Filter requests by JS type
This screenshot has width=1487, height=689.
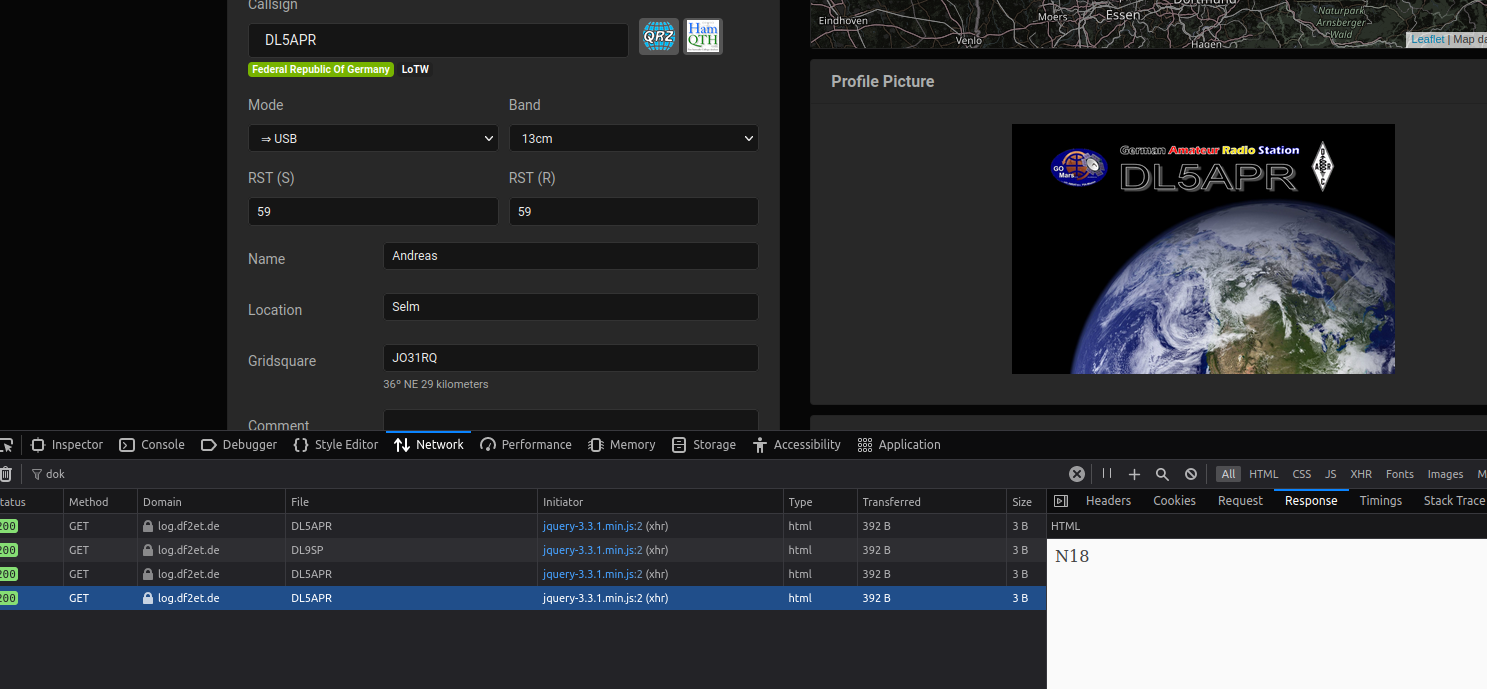1330,474
